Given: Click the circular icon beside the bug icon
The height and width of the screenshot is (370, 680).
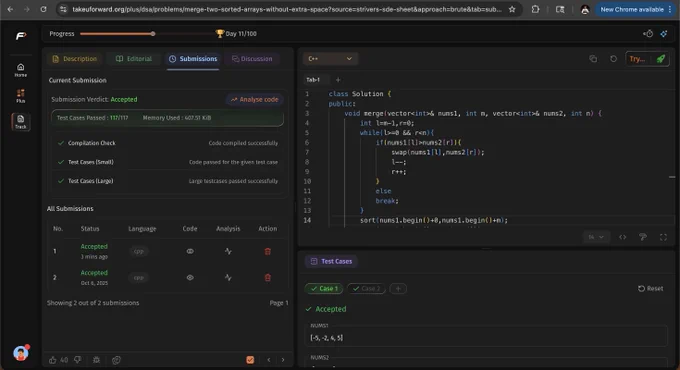Looking at the screenshot, I should coord(116,360).
